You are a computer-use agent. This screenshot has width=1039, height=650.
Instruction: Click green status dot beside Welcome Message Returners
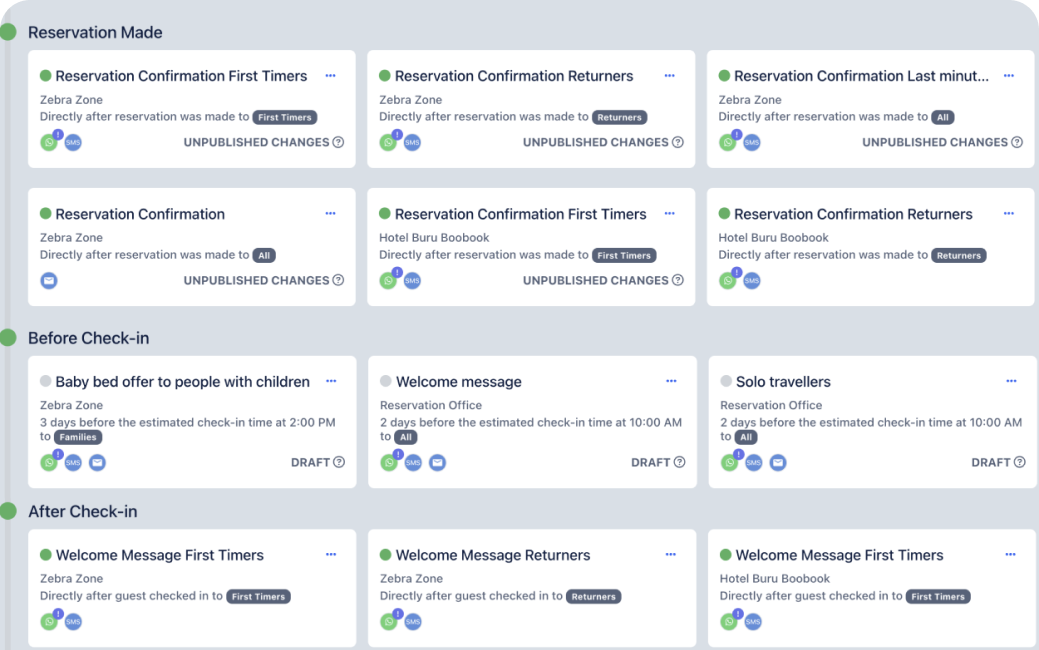click(x=386, y=555)
